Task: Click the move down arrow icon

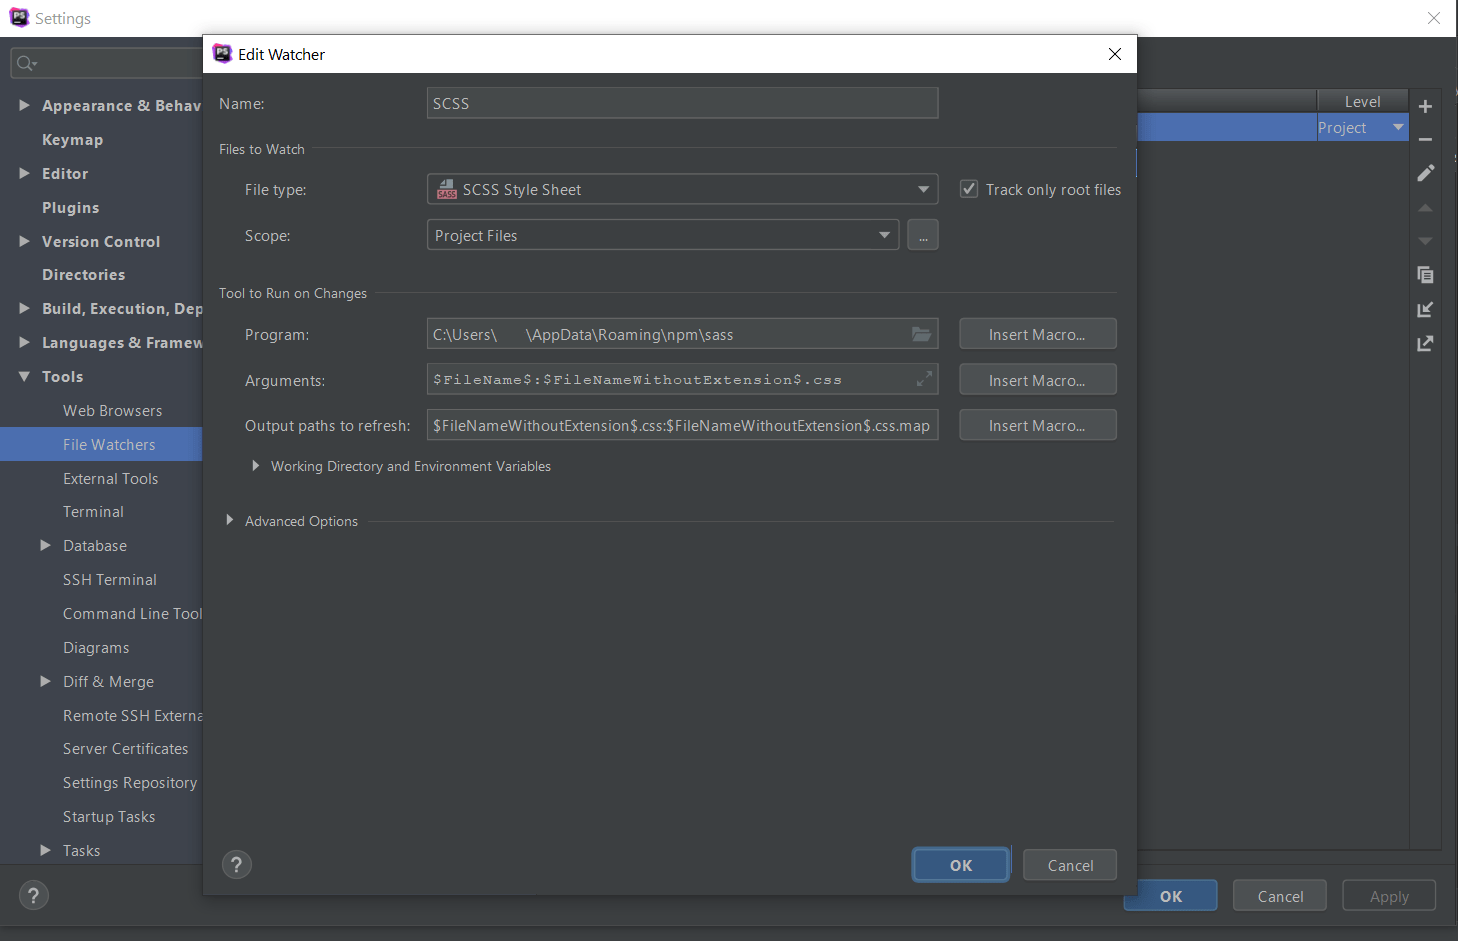Action: (1425, 241)
